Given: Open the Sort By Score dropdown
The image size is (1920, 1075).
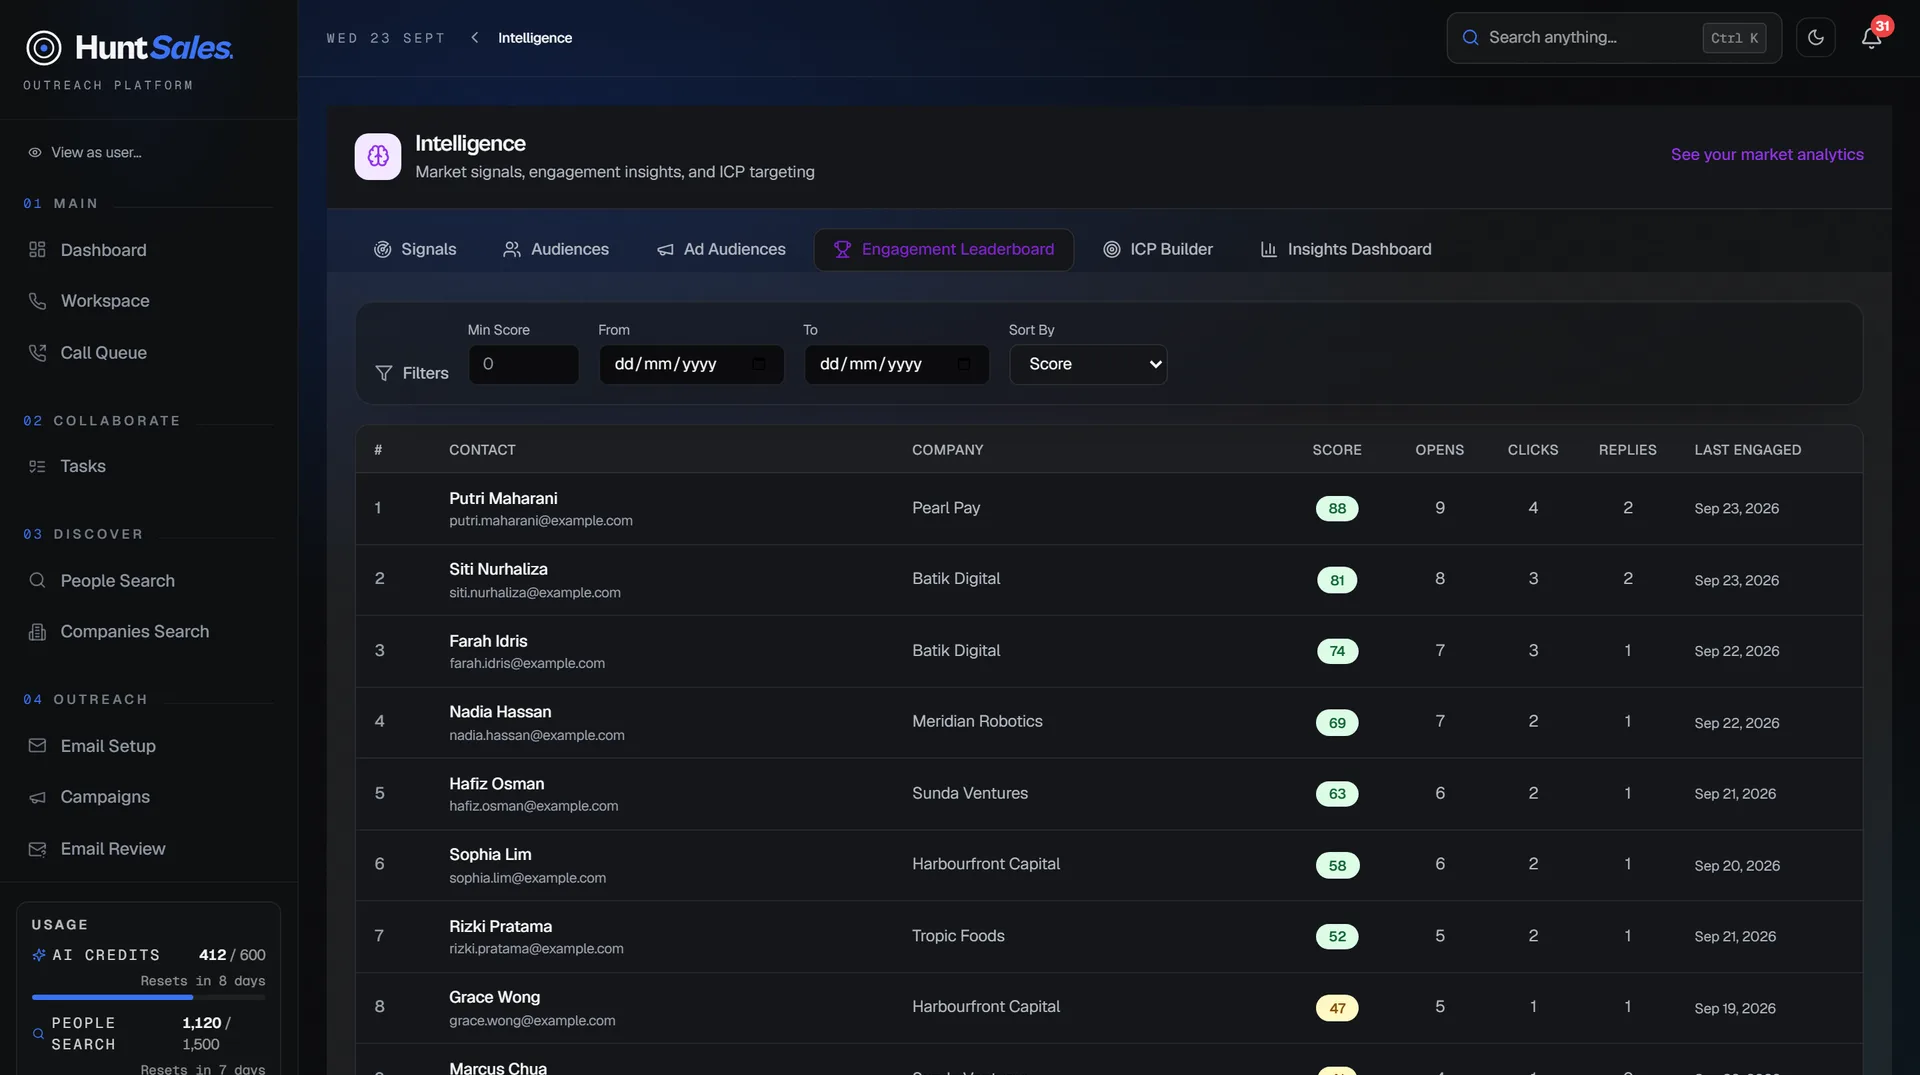Looking at the screenshot, I should pyautogui.click(x=1088, y=364).
